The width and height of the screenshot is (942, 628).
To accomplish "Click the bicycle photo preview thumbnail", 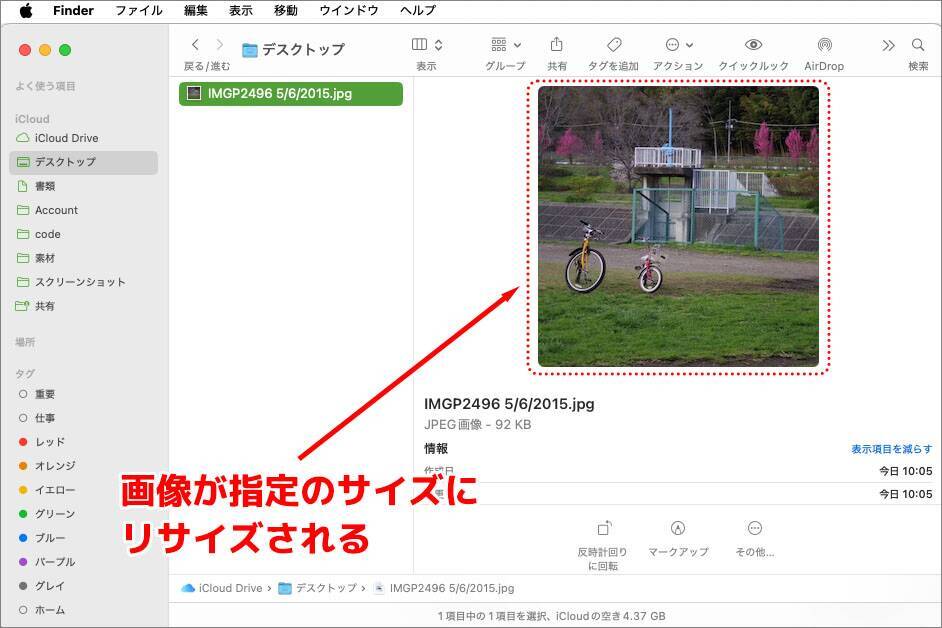I will click(x=678, y=226).
